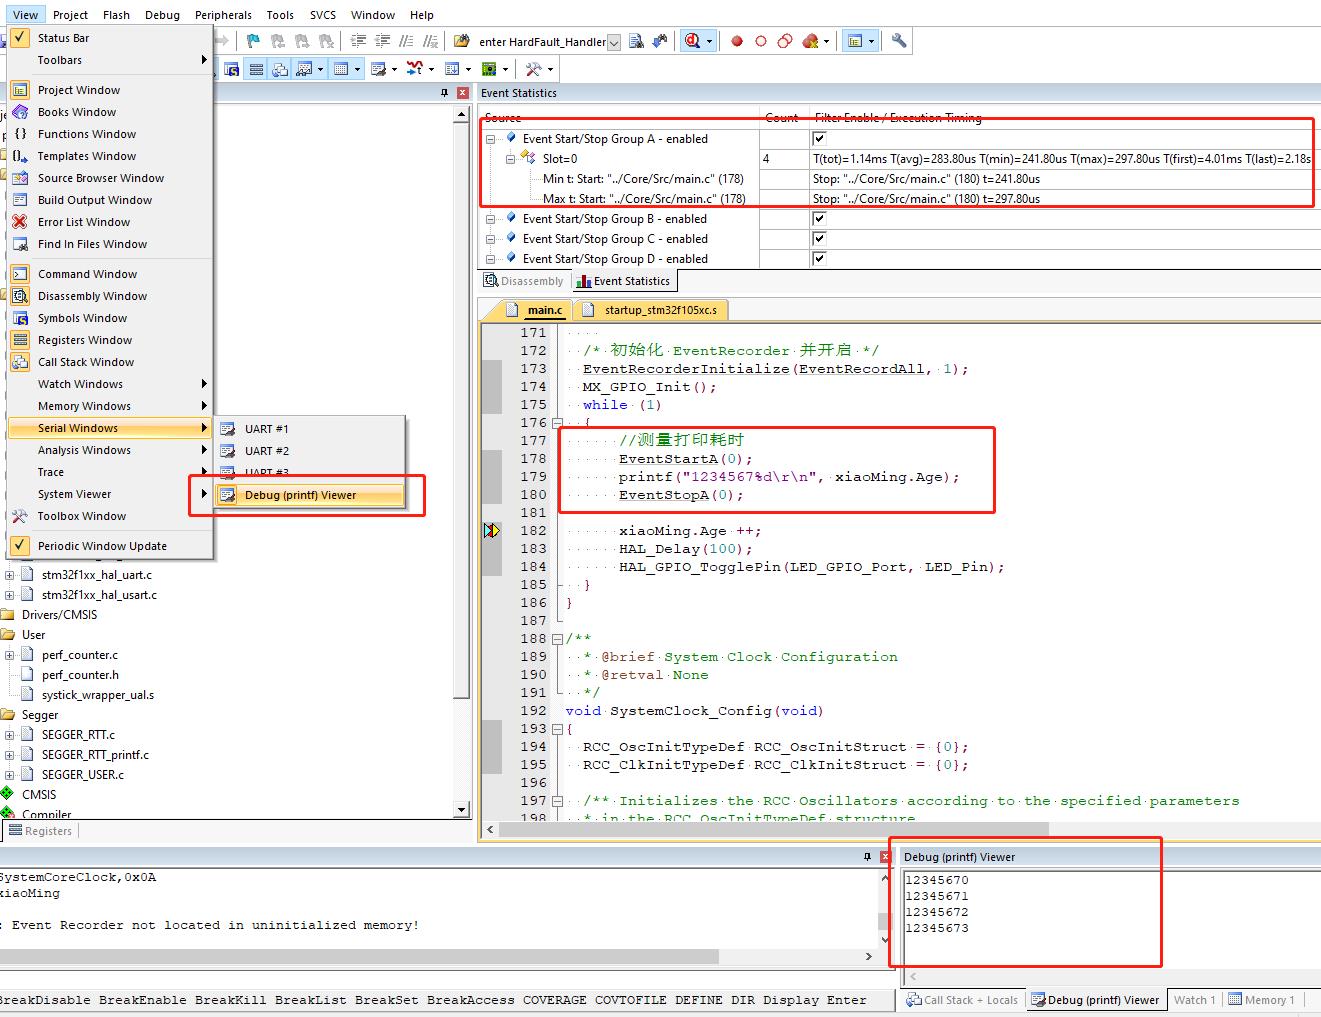Open the Peripherals menu
This screenshot has height=1017, width=1321.
tap(223, 15)
